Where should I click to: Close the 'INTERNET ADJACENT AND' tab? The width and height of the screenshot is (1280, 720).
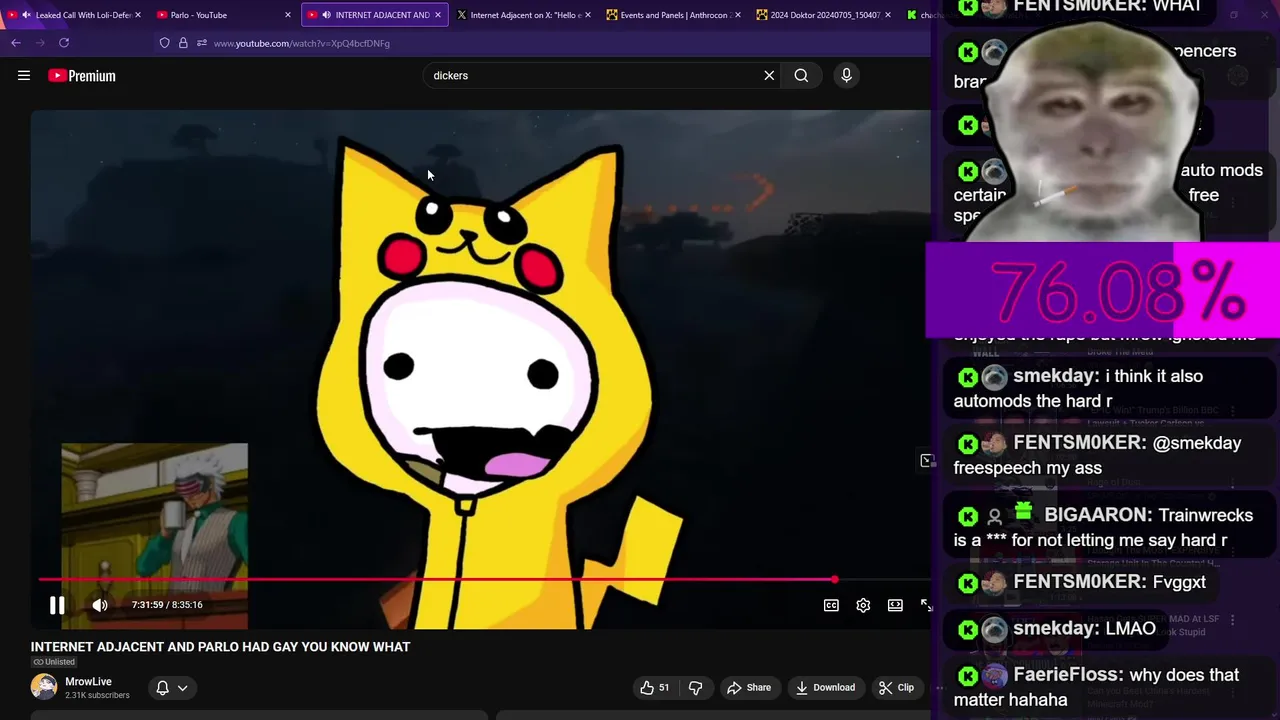click(437, 15)
